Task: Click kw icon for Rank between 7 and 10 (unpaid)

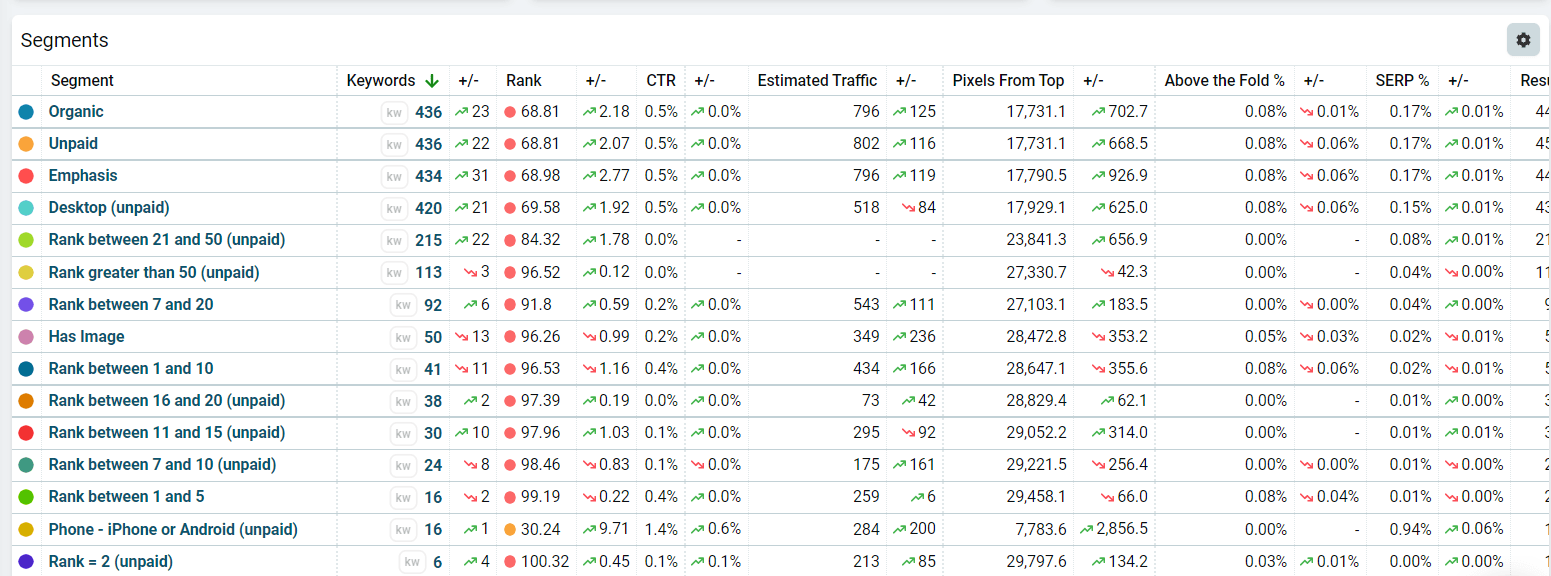Action: click(x=403, y=465)
